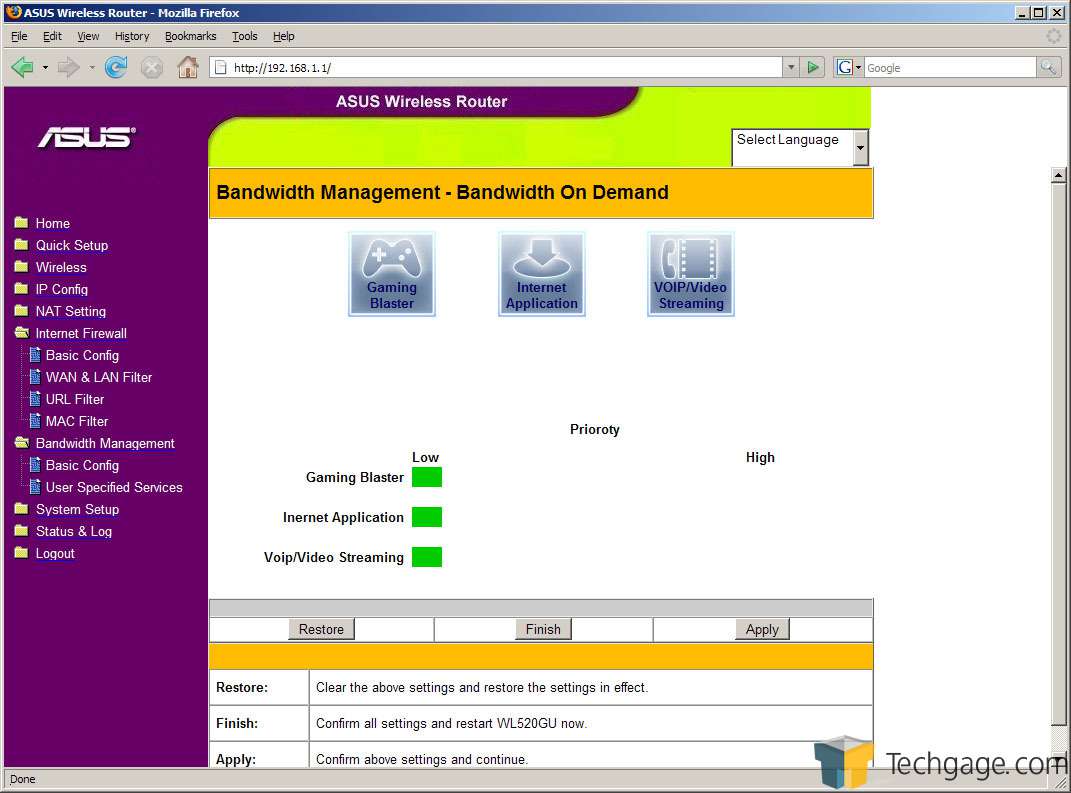Click the Gaming Blaster priority green bar

tap(427, 477)
